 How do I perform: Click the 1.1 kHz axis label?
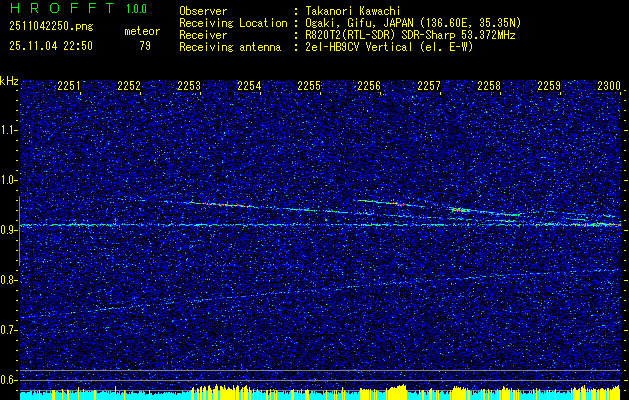tap(8, 130)
